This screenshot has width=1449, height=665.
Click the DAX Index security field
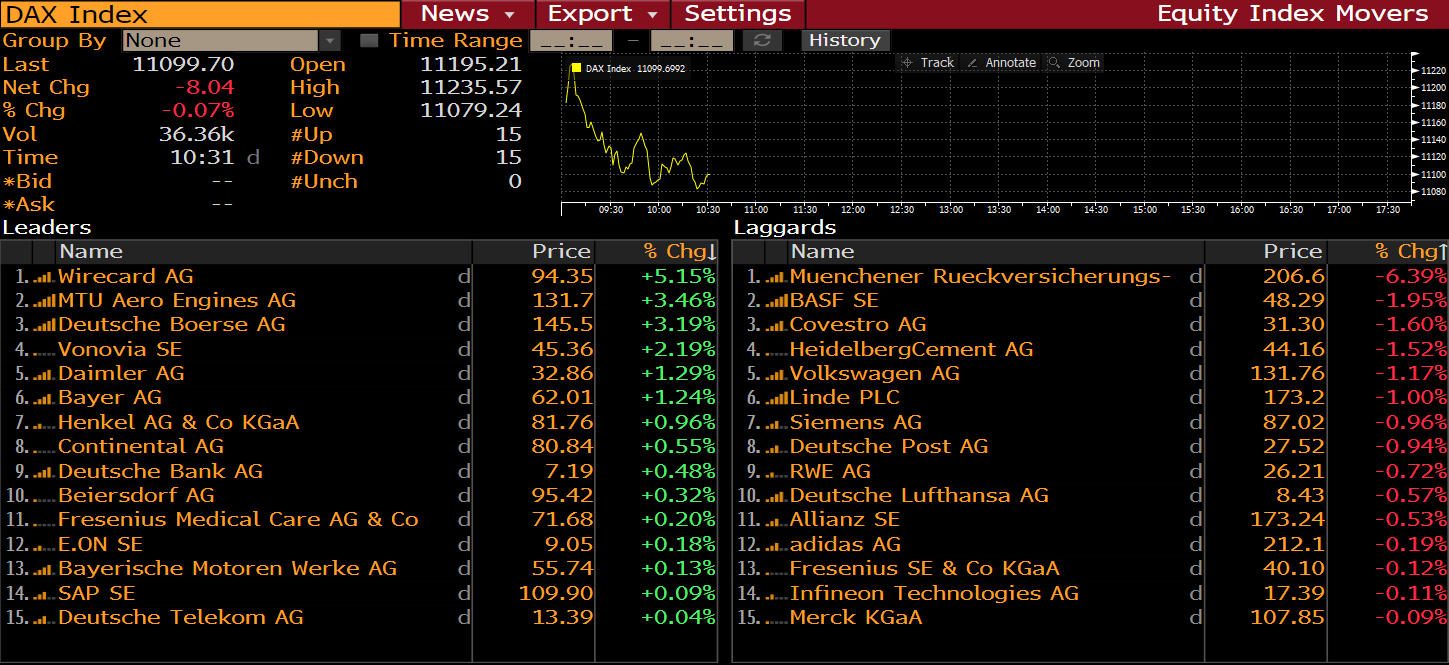200,14
